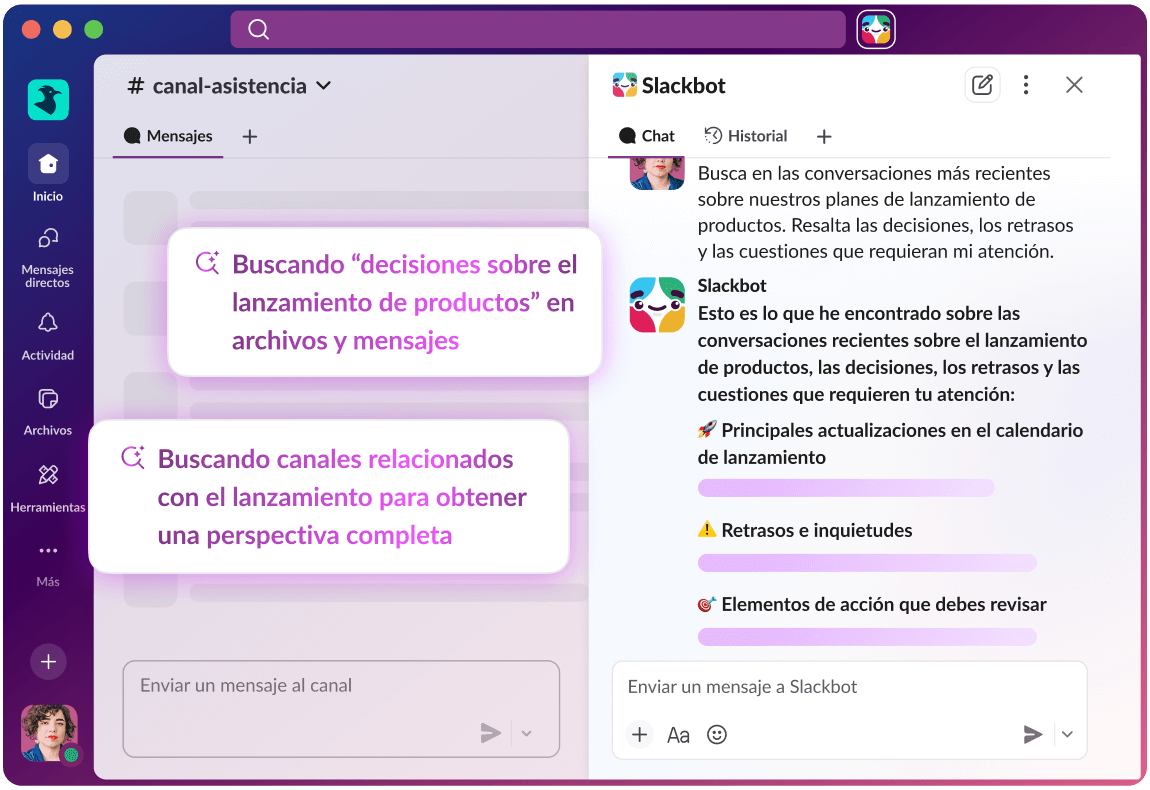
Task: Click the Buscando canales relacionados card
Action: (x=329, y=497)
